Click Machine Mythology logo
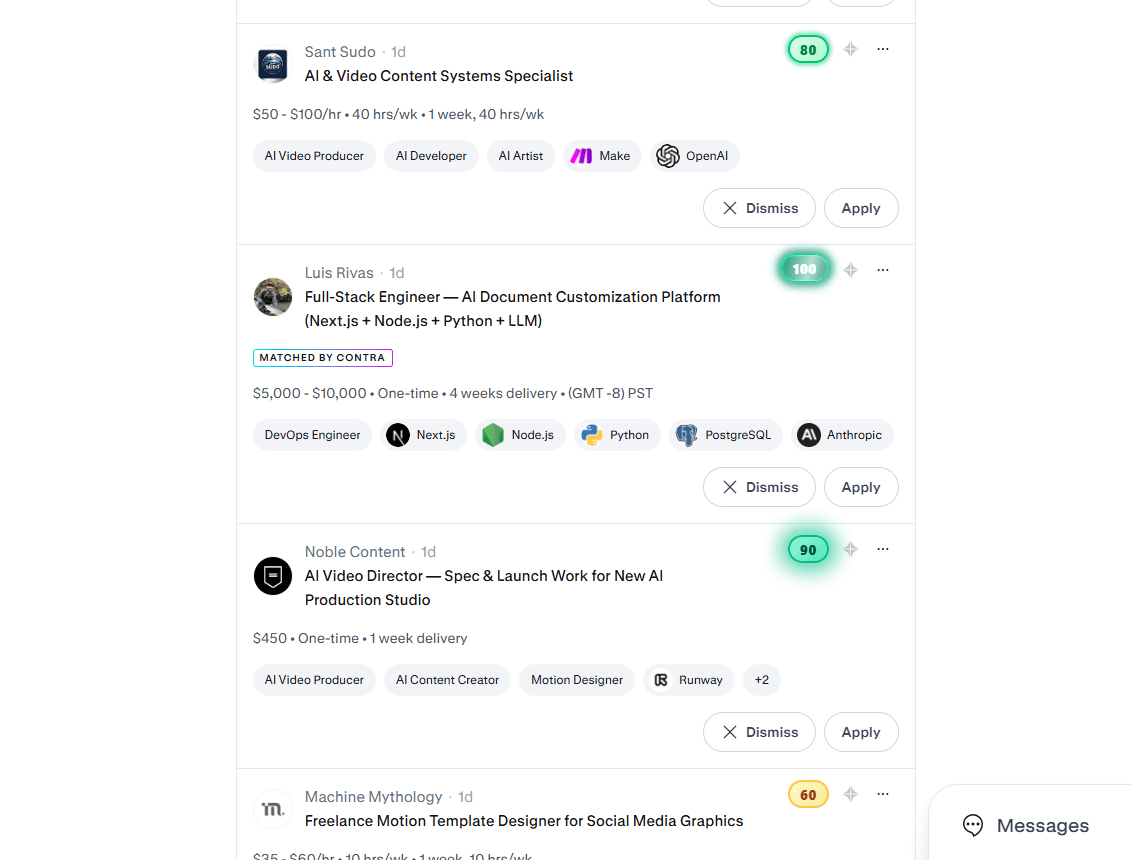Image resolution: width=1131 pixels, height=860 pixels. click(273, 809)
